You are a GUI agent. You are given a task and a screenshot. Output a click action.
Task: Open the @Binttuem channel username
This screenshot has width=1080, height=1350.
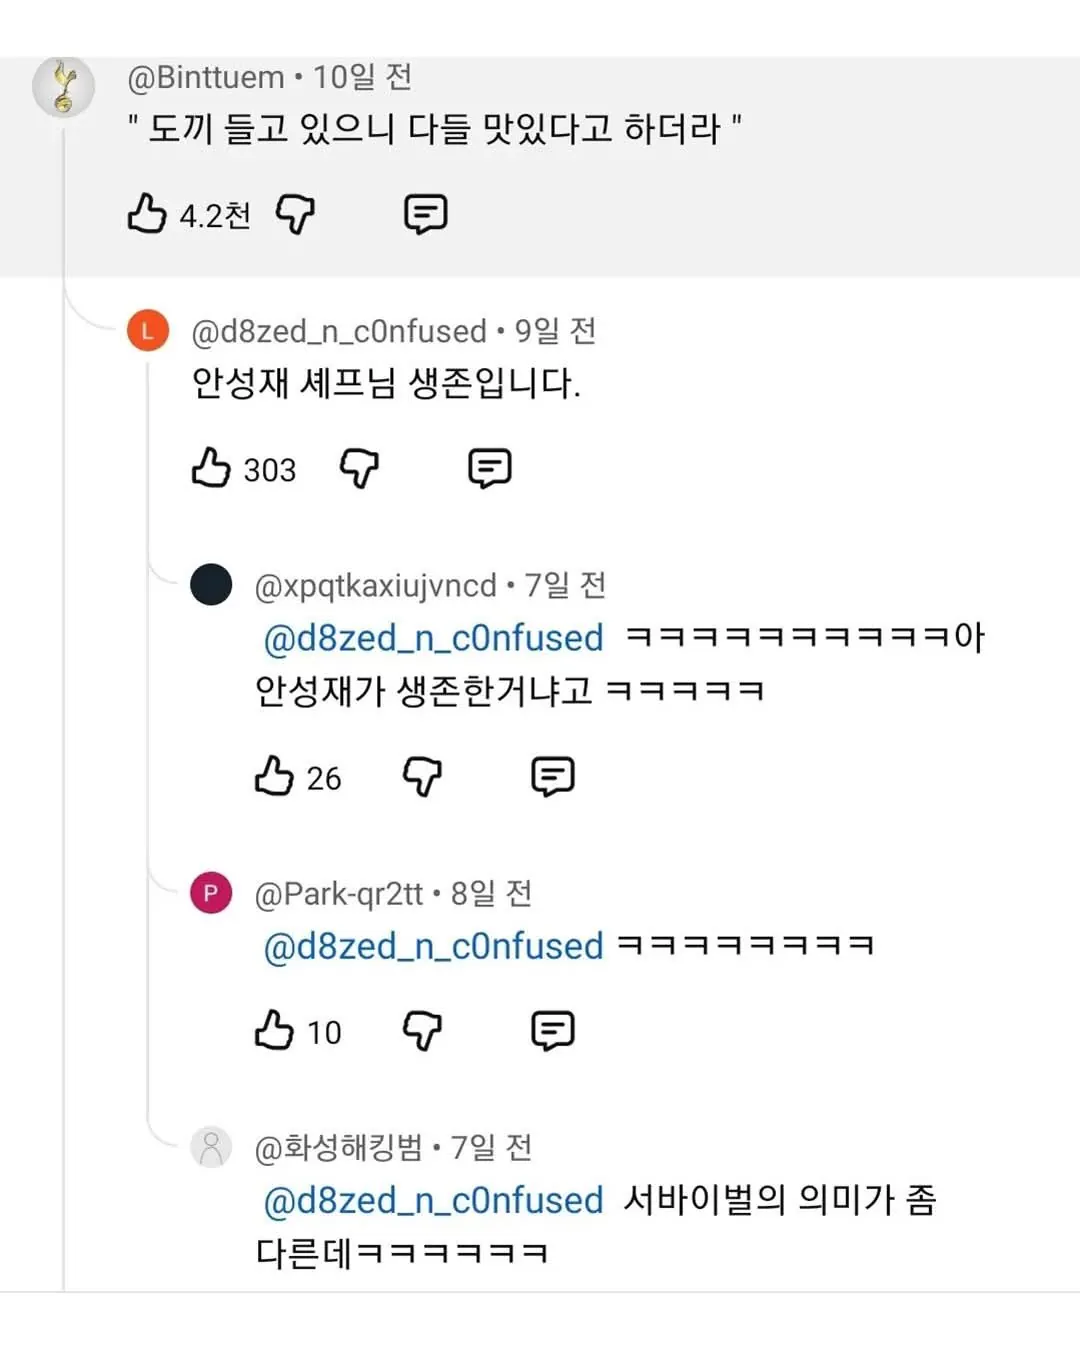(x=206, y=77)
